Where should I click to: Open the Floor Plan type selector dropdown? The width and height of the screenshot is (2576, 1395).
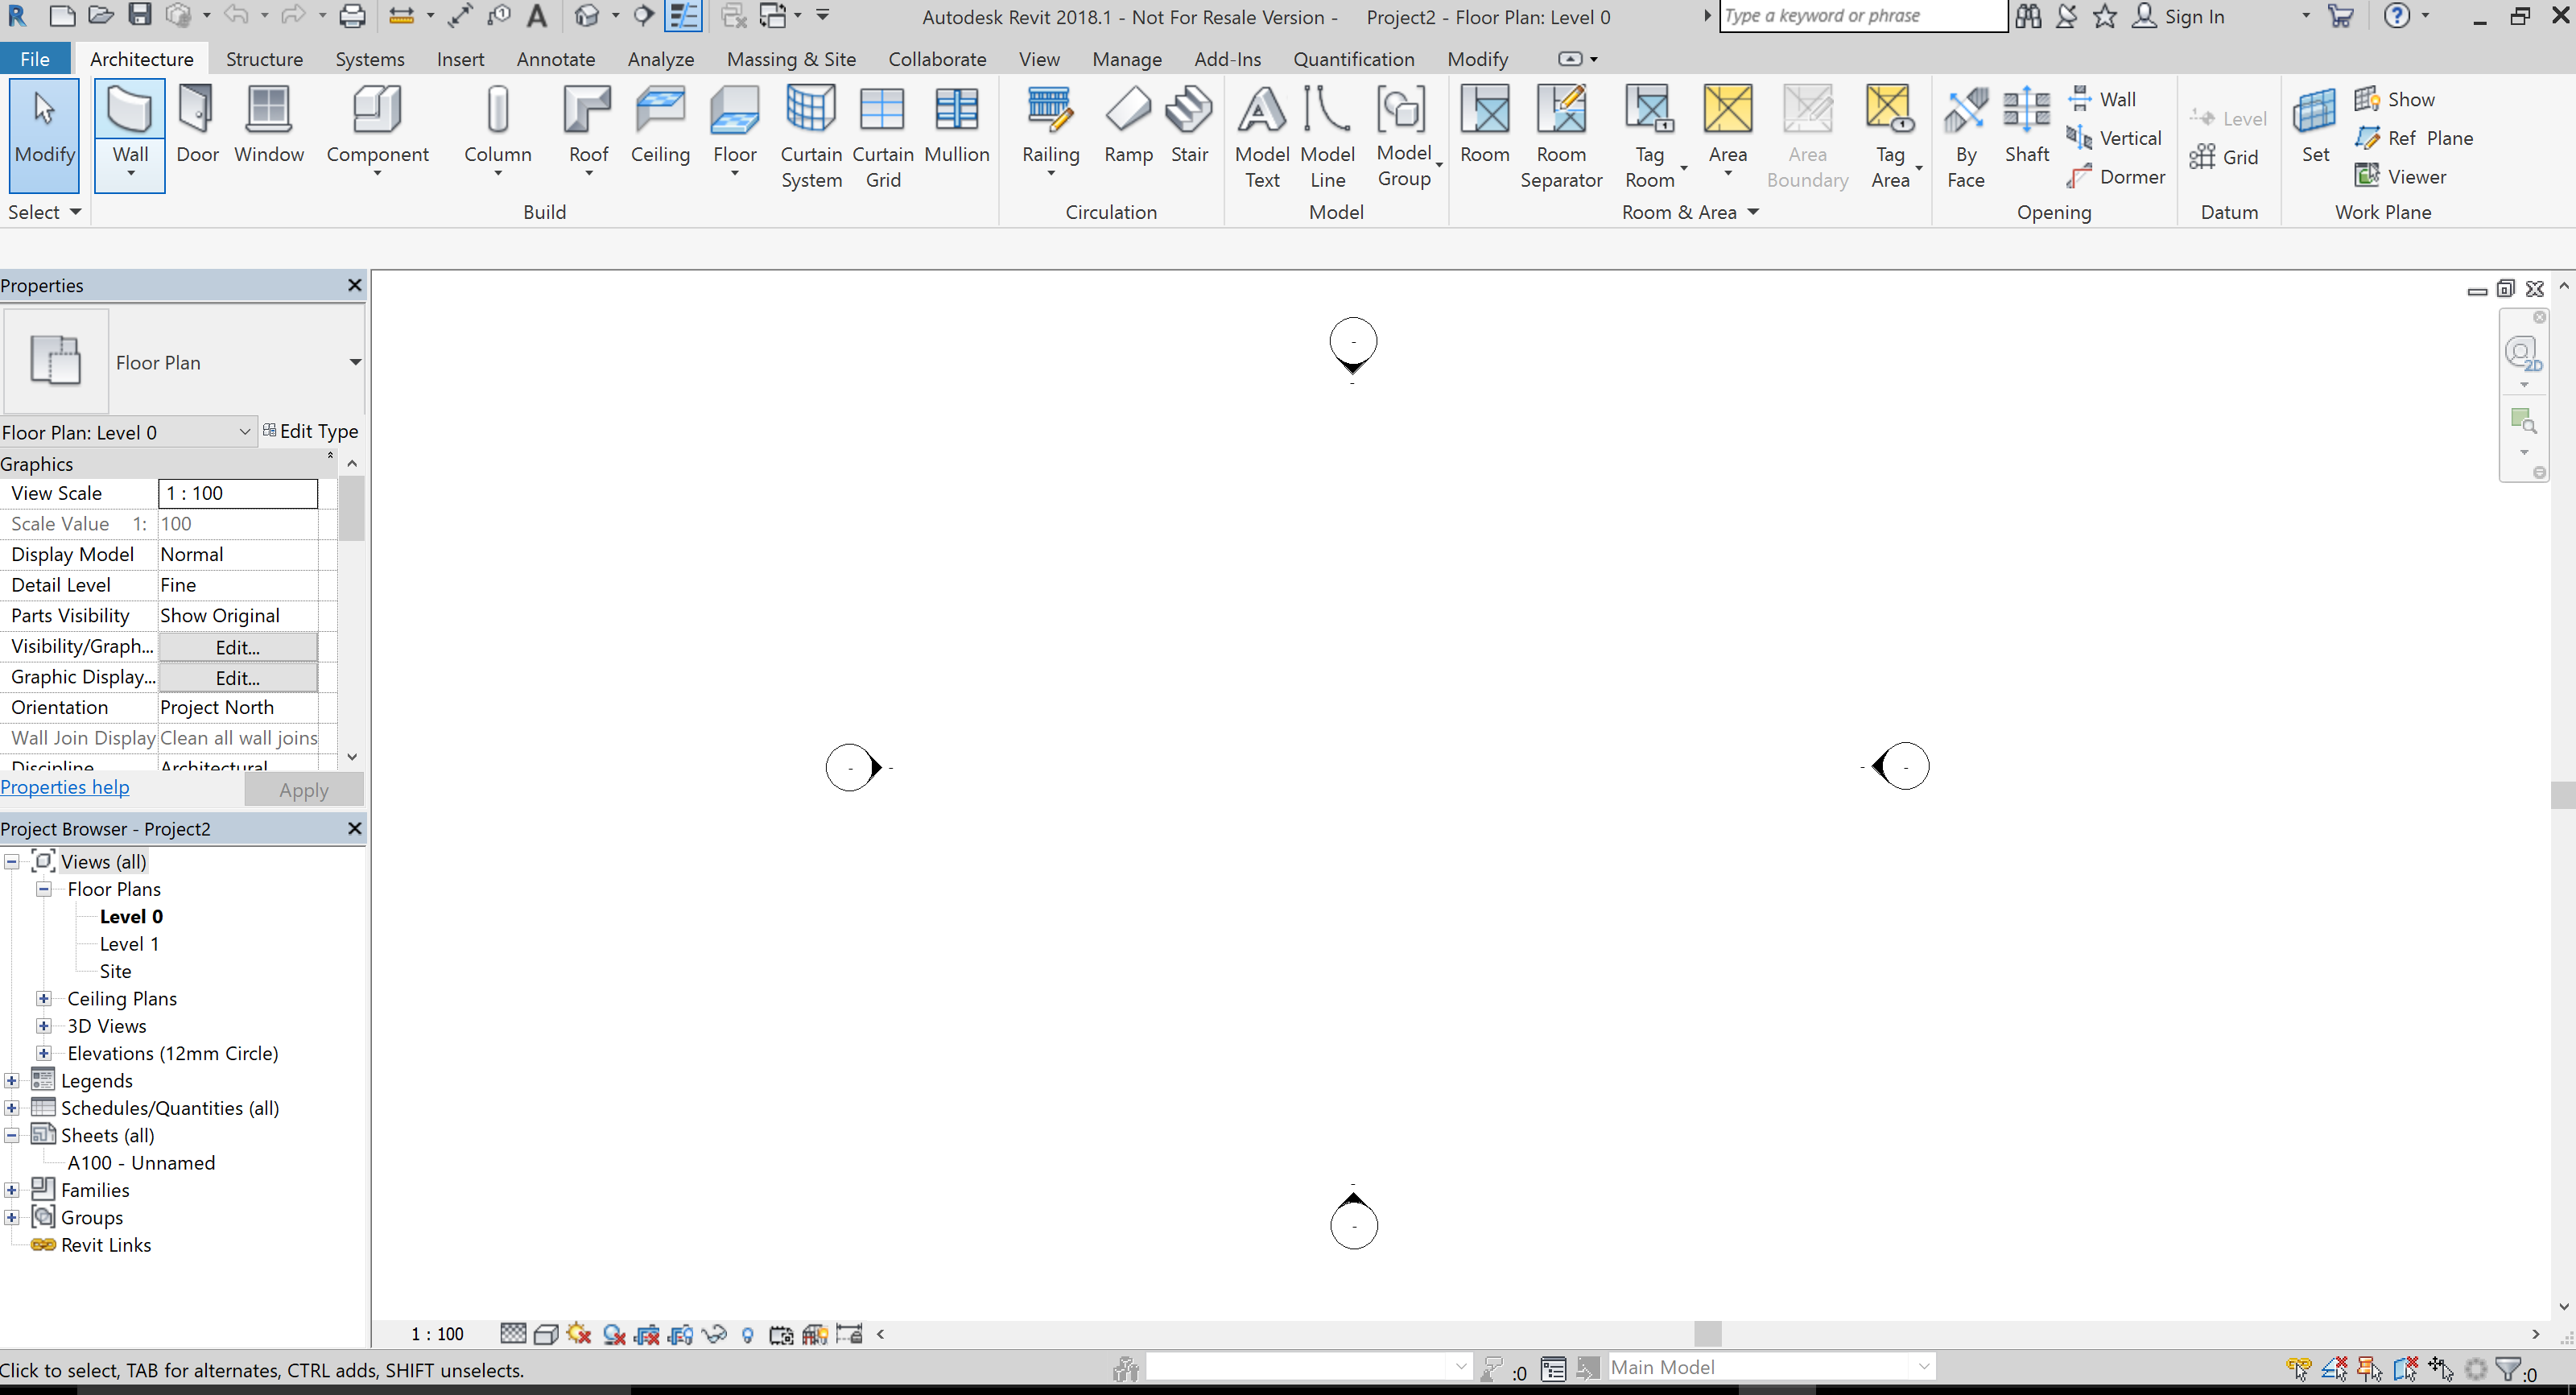[x=355, y=362]
